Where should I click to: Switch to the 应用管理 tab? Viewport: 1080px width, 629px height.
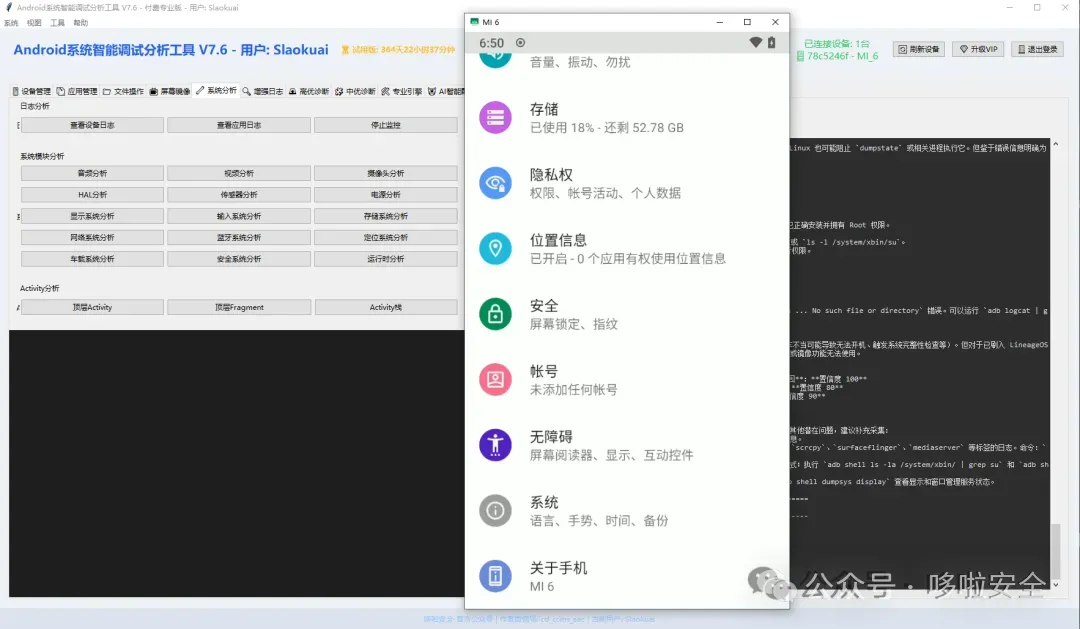[77, 91]
